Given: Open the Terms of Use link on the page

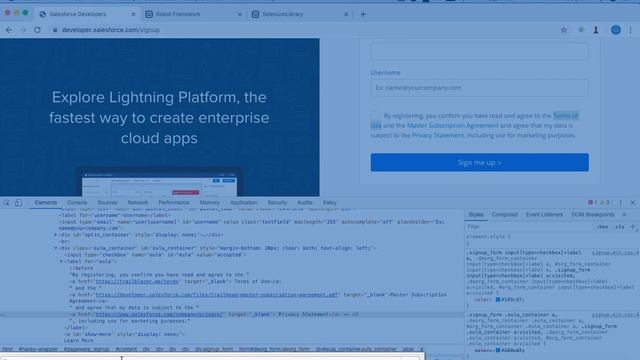Looking at the screenshot, I should pos(565,116).
